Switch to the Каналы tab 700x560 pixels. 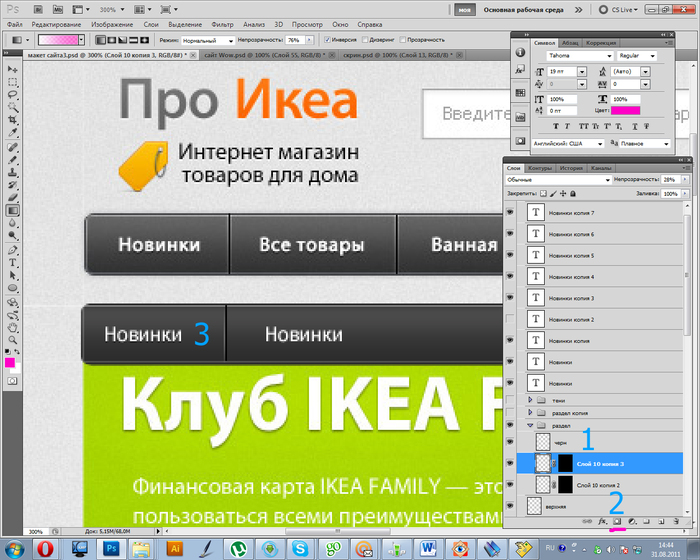point(601,168)
